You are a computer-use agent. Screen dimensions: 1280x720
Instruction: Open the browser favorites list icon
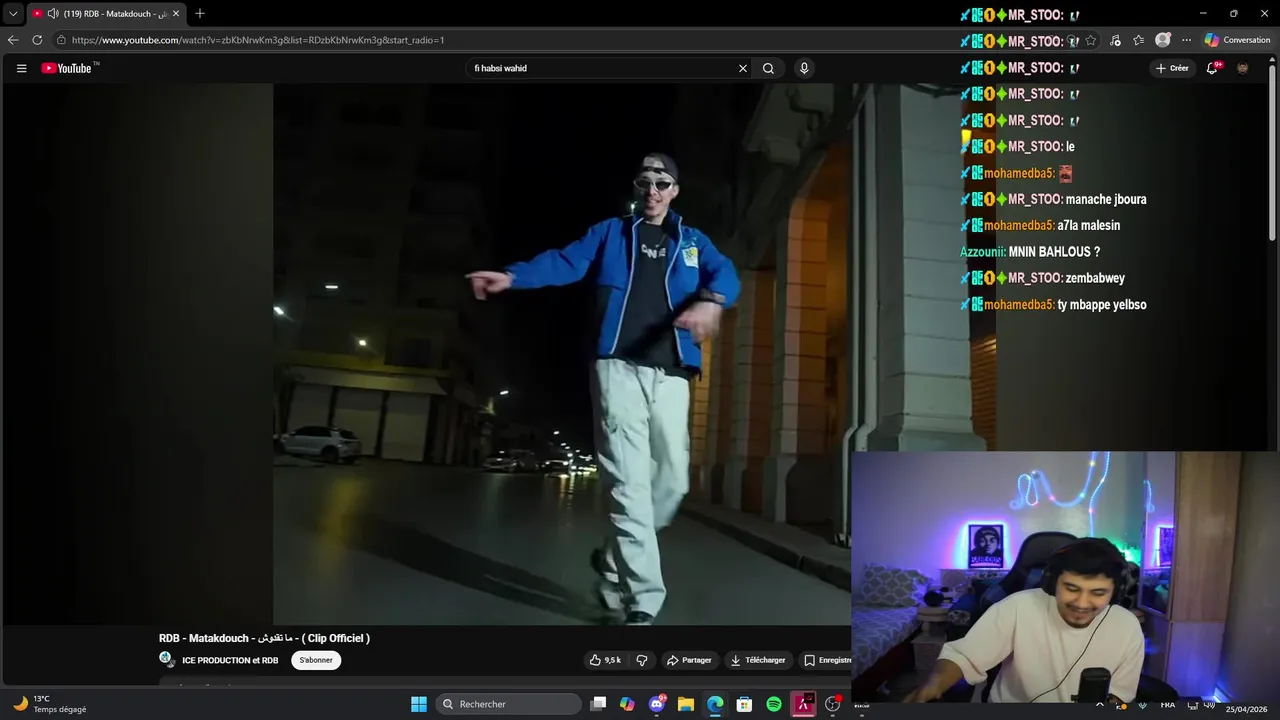pyautogui.click(x=1138, y=40)
